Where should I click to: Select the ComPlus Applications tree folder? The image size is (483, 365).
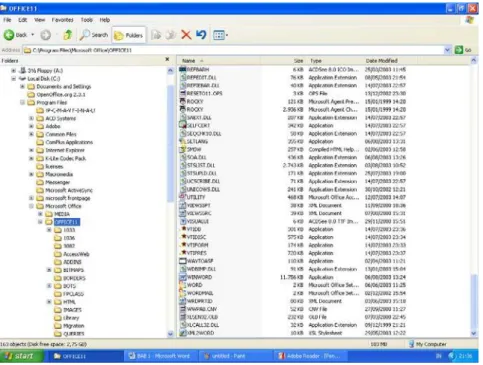pos(65,142)
